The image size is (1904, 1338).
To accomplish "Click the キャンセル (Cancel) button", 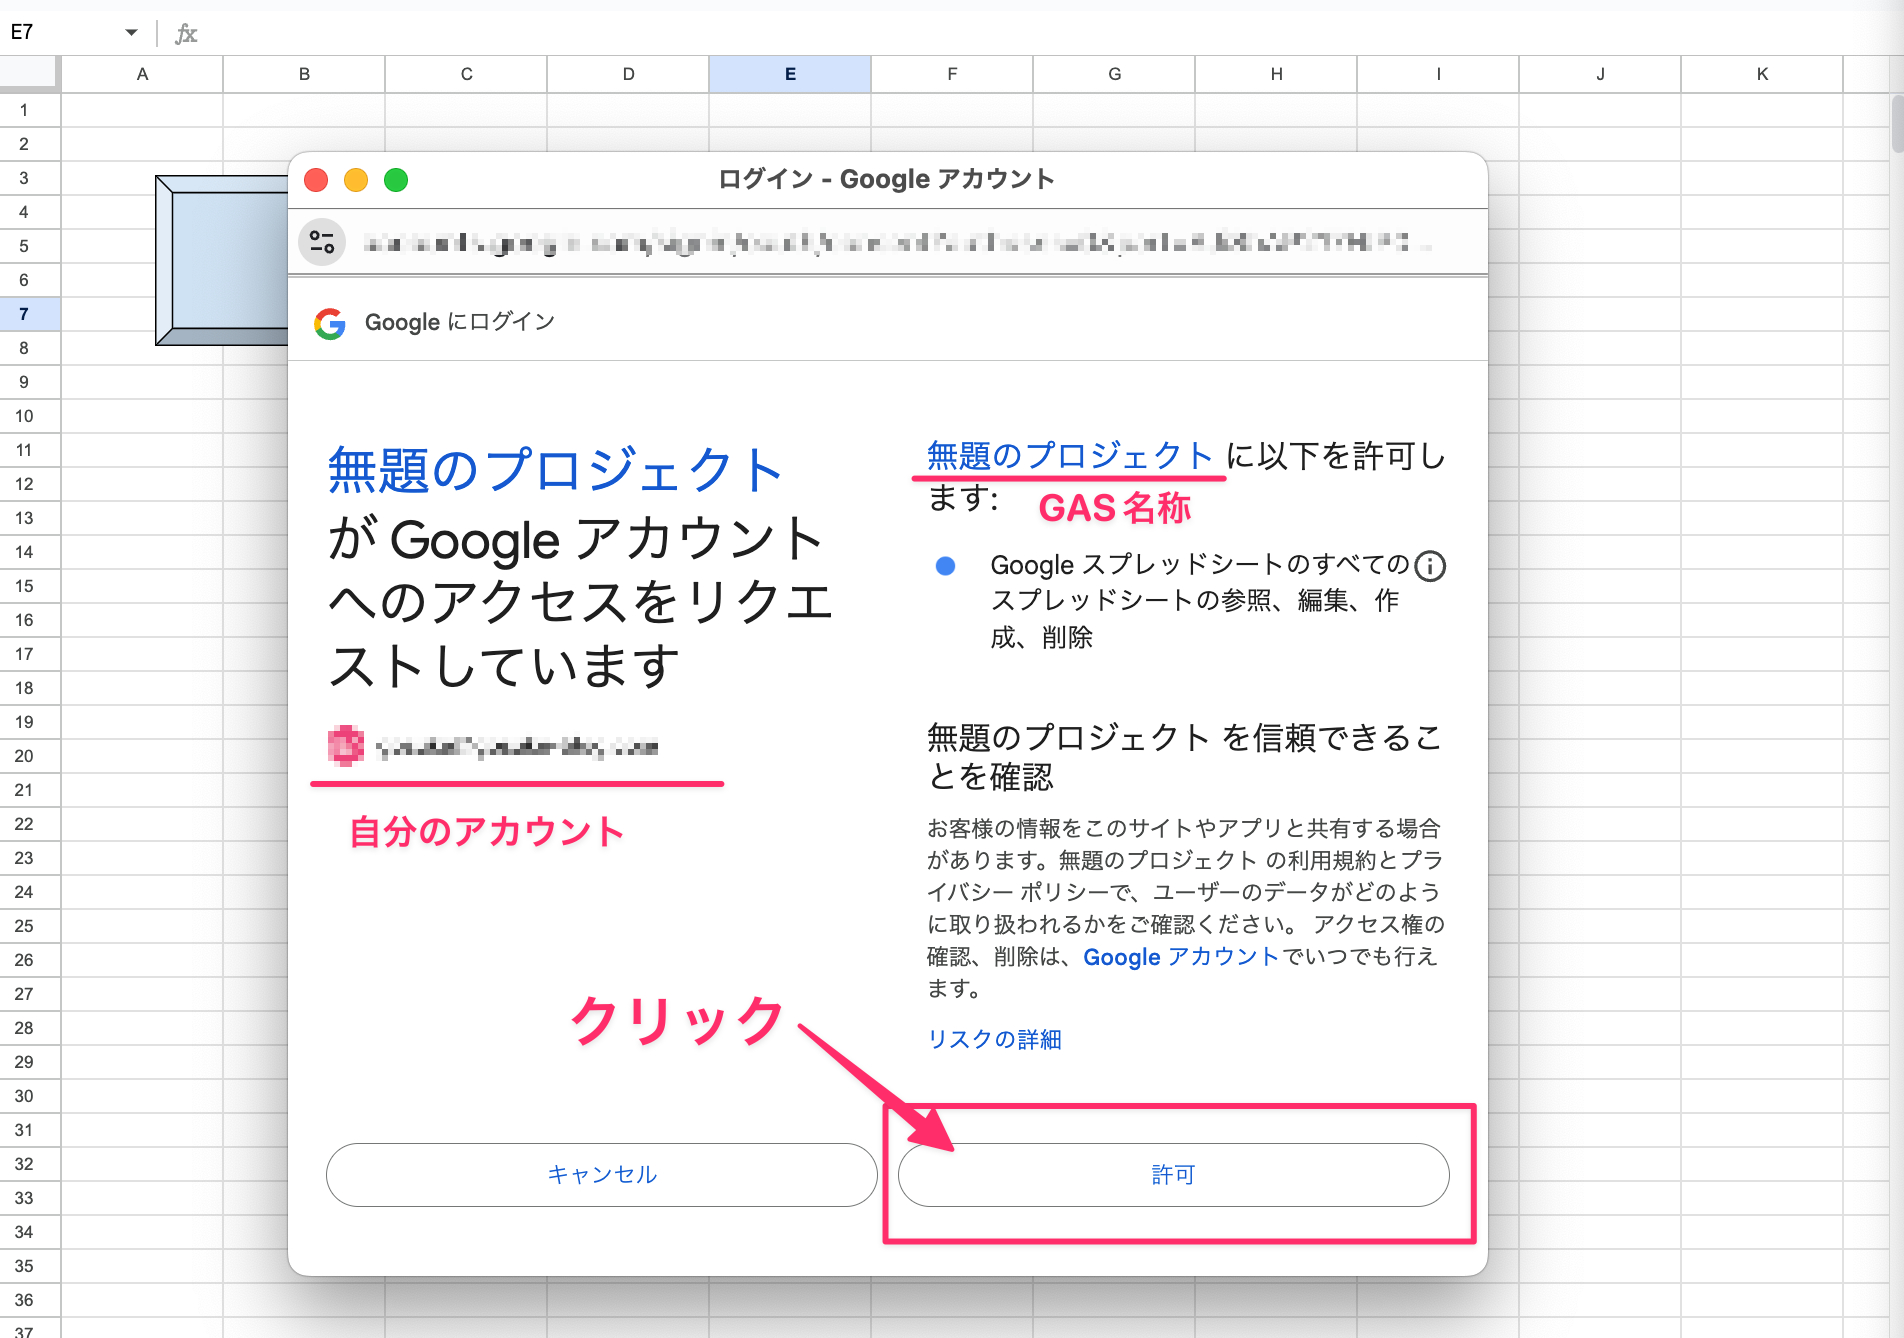I will (x=602, y=1175).
